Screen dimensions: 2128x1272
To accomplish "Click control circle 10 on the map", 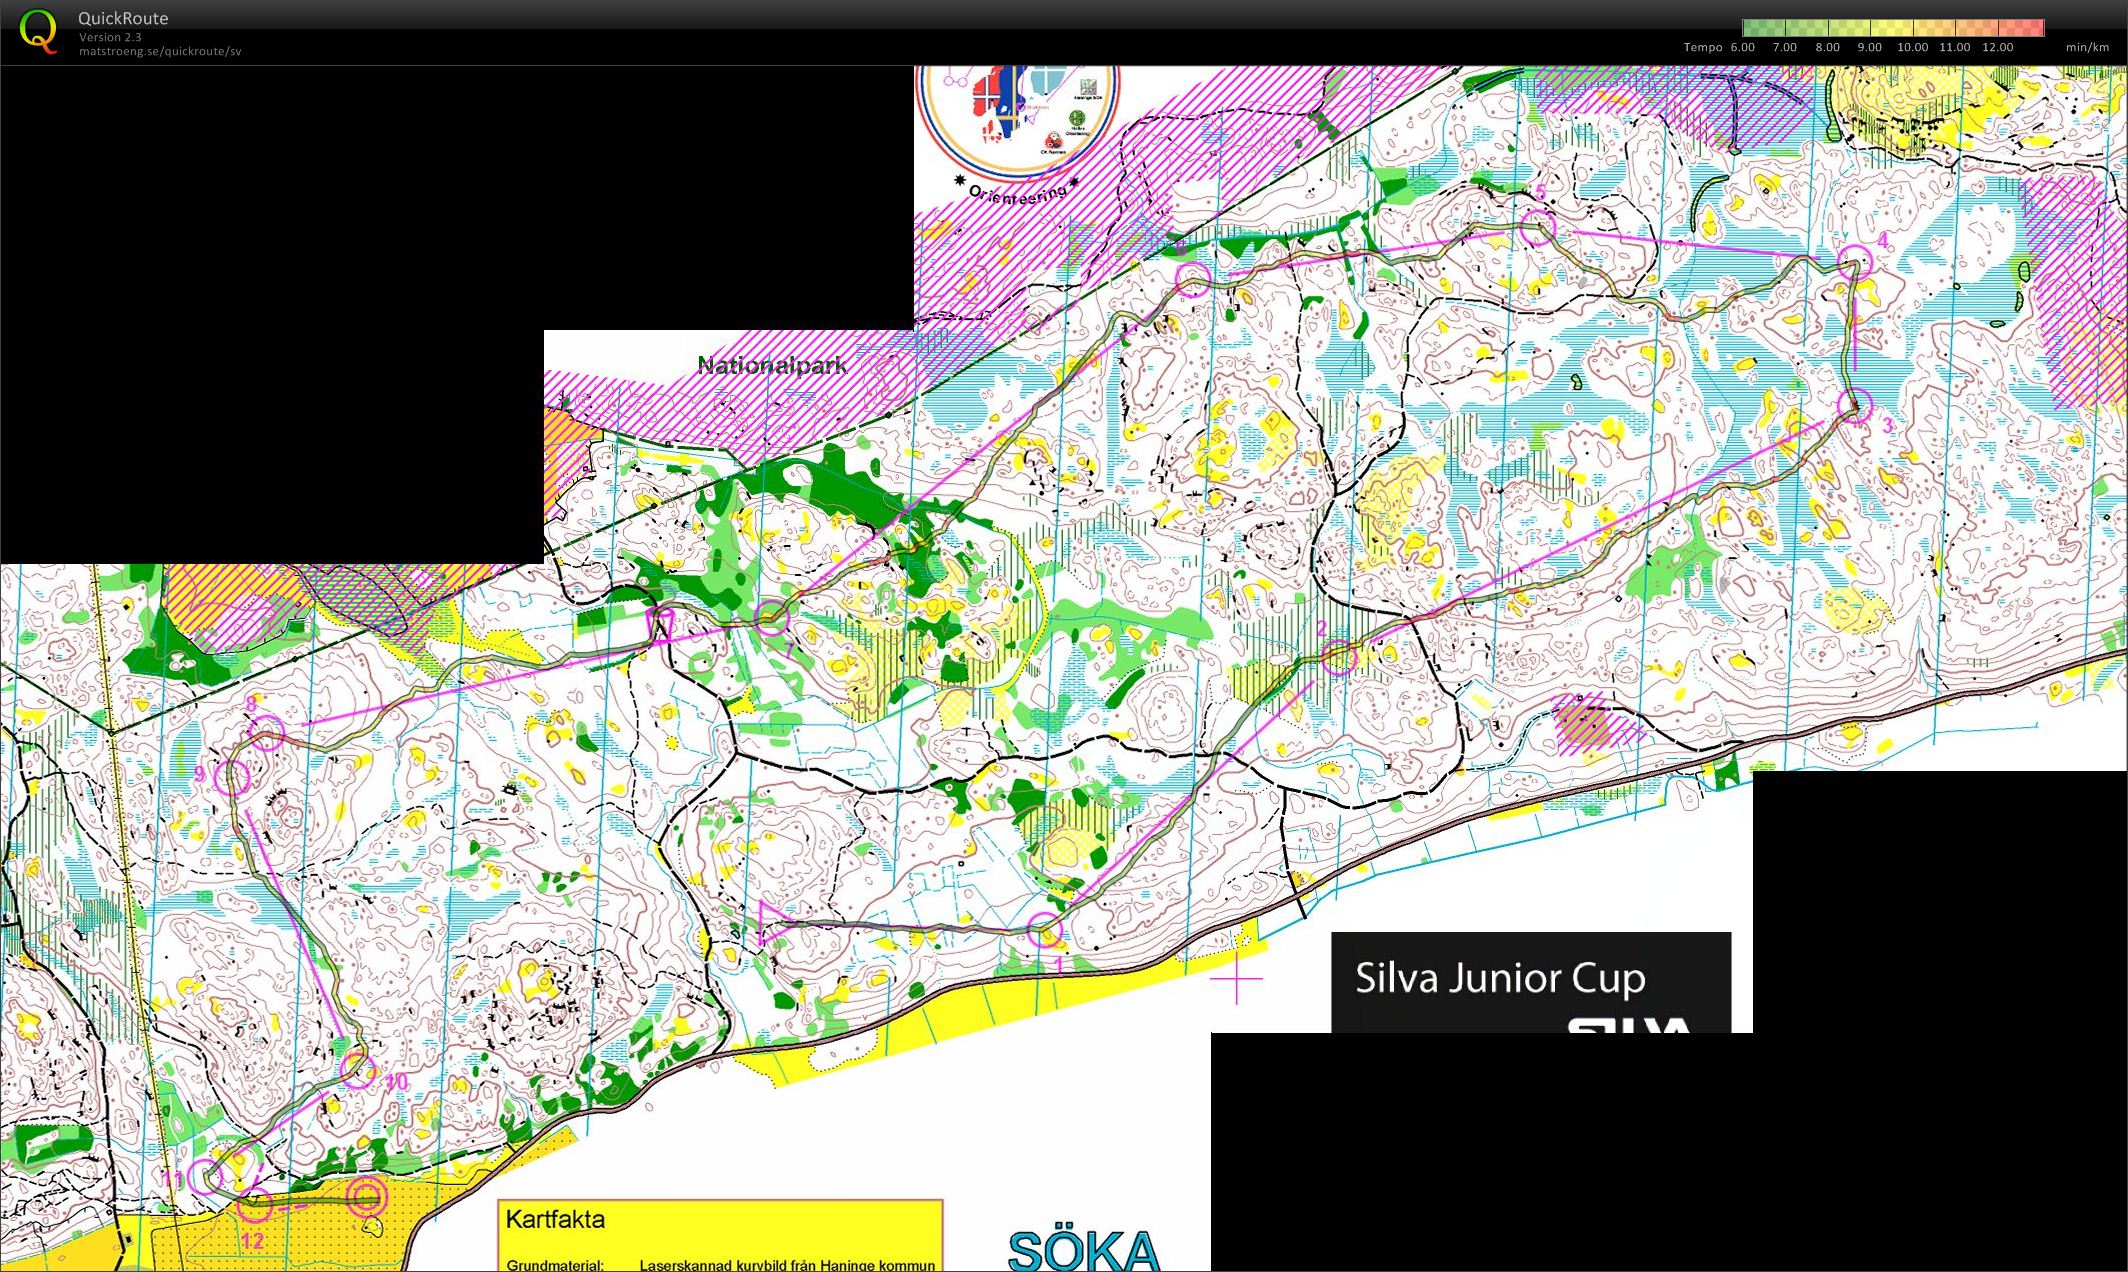I will tap(357, 1070).
